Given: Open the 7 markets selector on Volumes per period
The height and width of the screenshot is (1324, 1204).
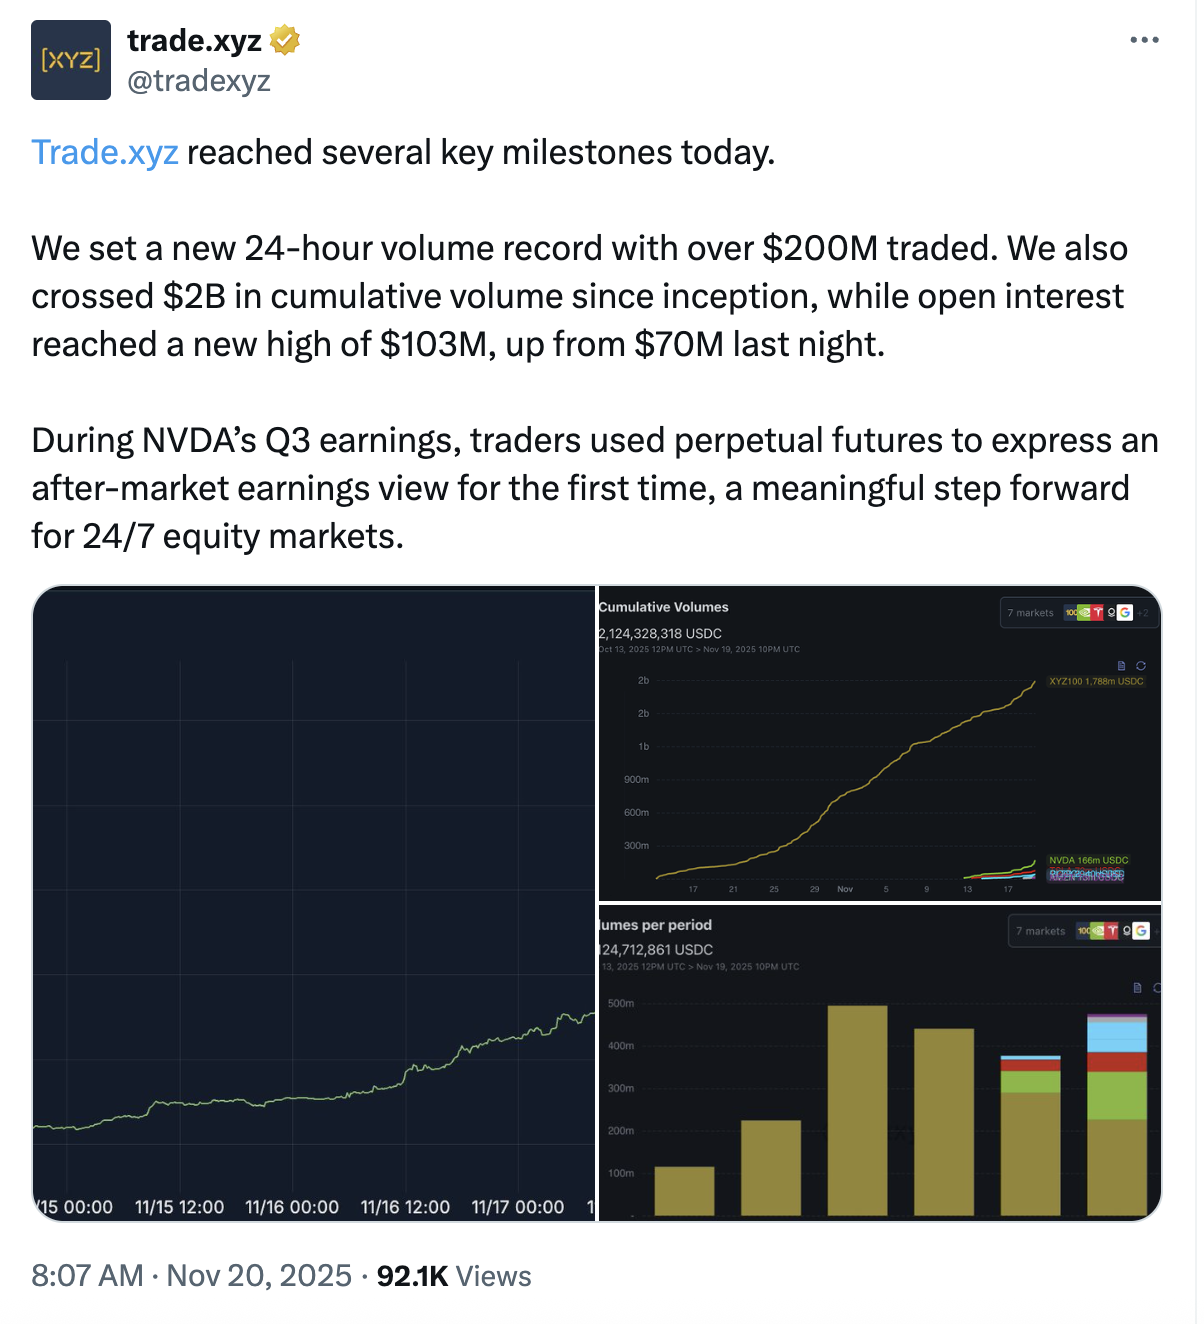Looking at the screenshot, I should [x=1042, y=931].
